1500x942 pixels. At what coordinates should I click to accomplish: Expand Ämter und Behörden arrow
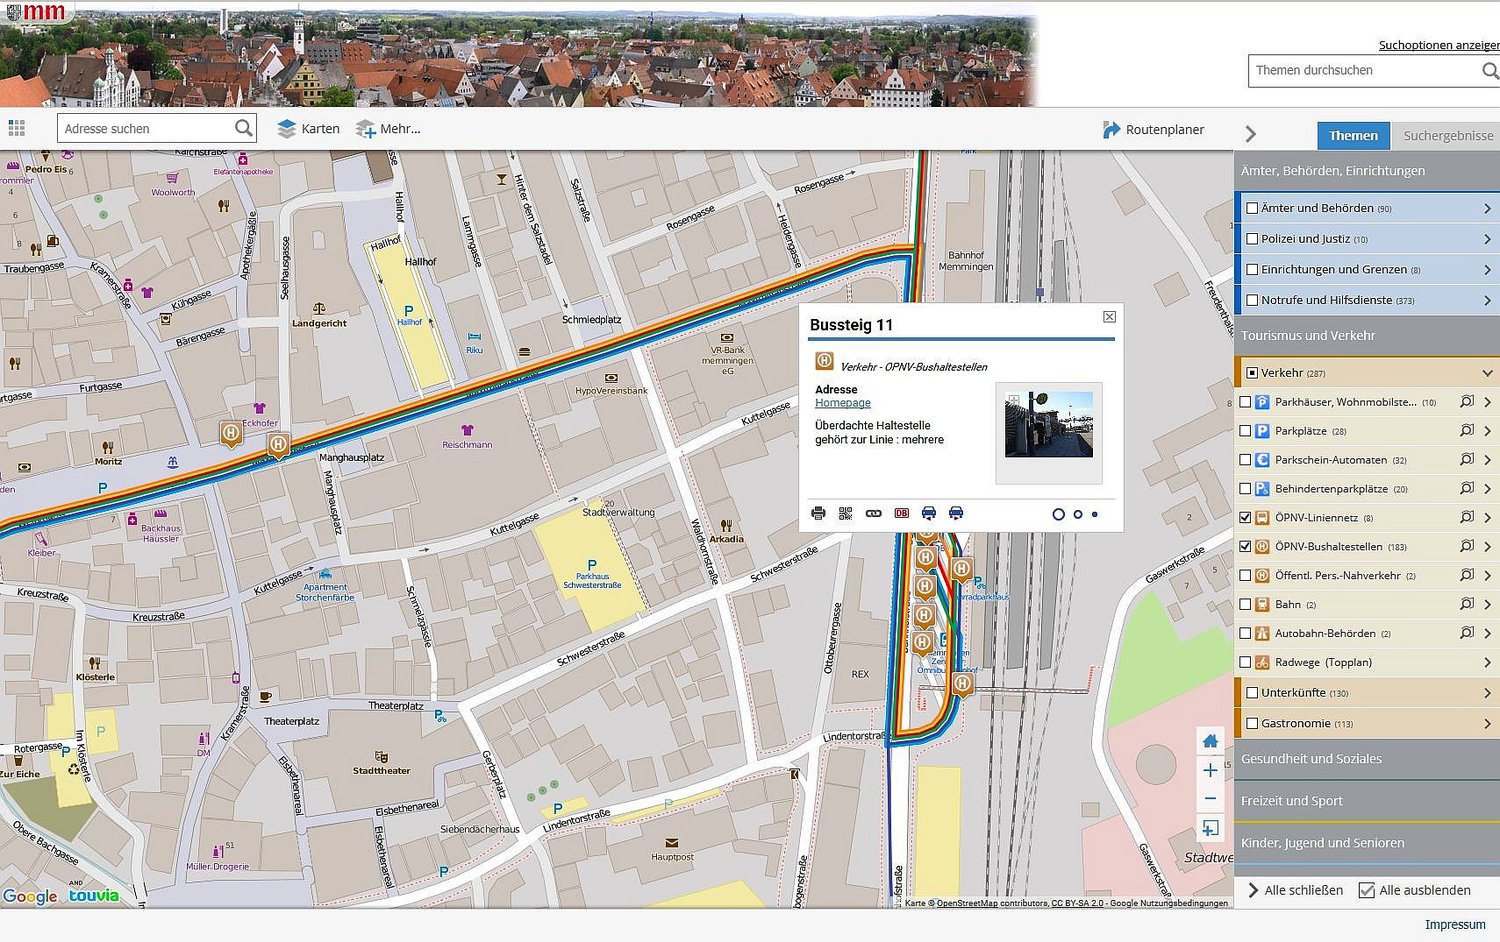pos(1487,209)
